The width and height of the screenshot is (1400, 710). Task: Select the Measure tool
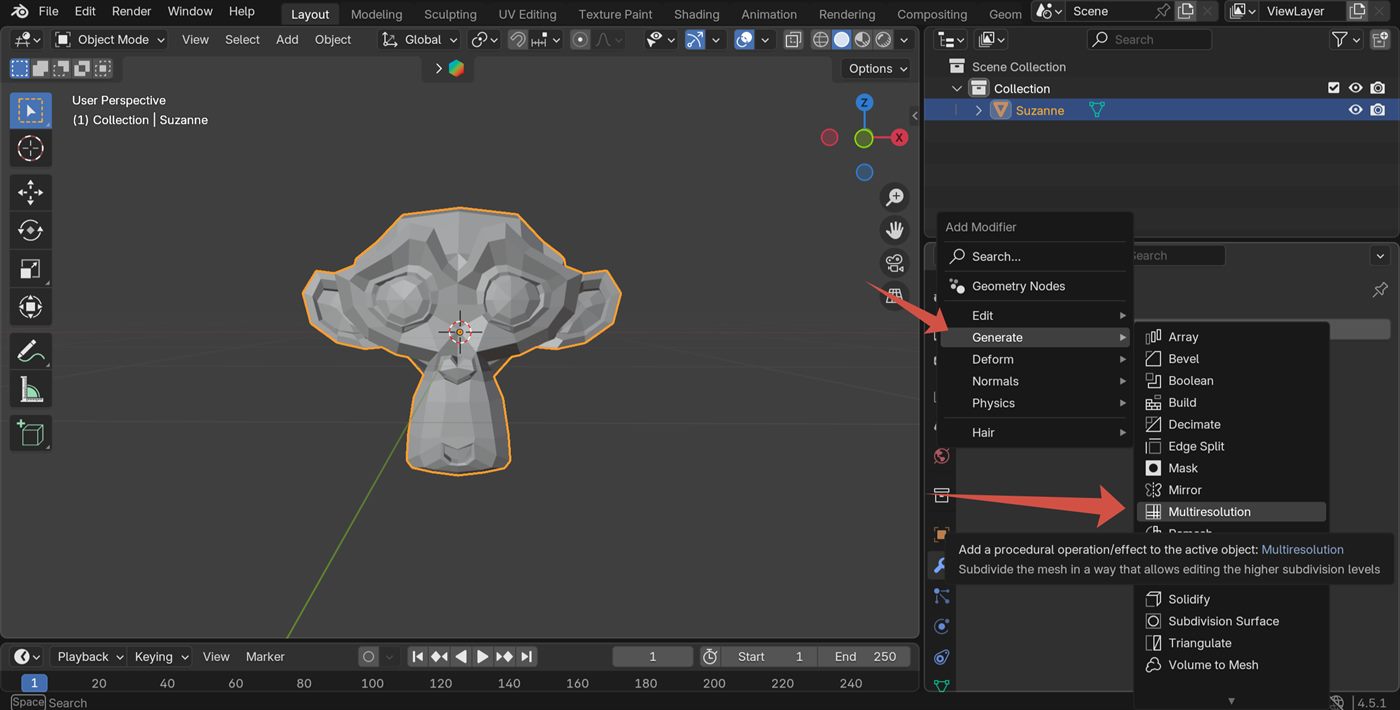pyautogui.click(x=30, y=389)
